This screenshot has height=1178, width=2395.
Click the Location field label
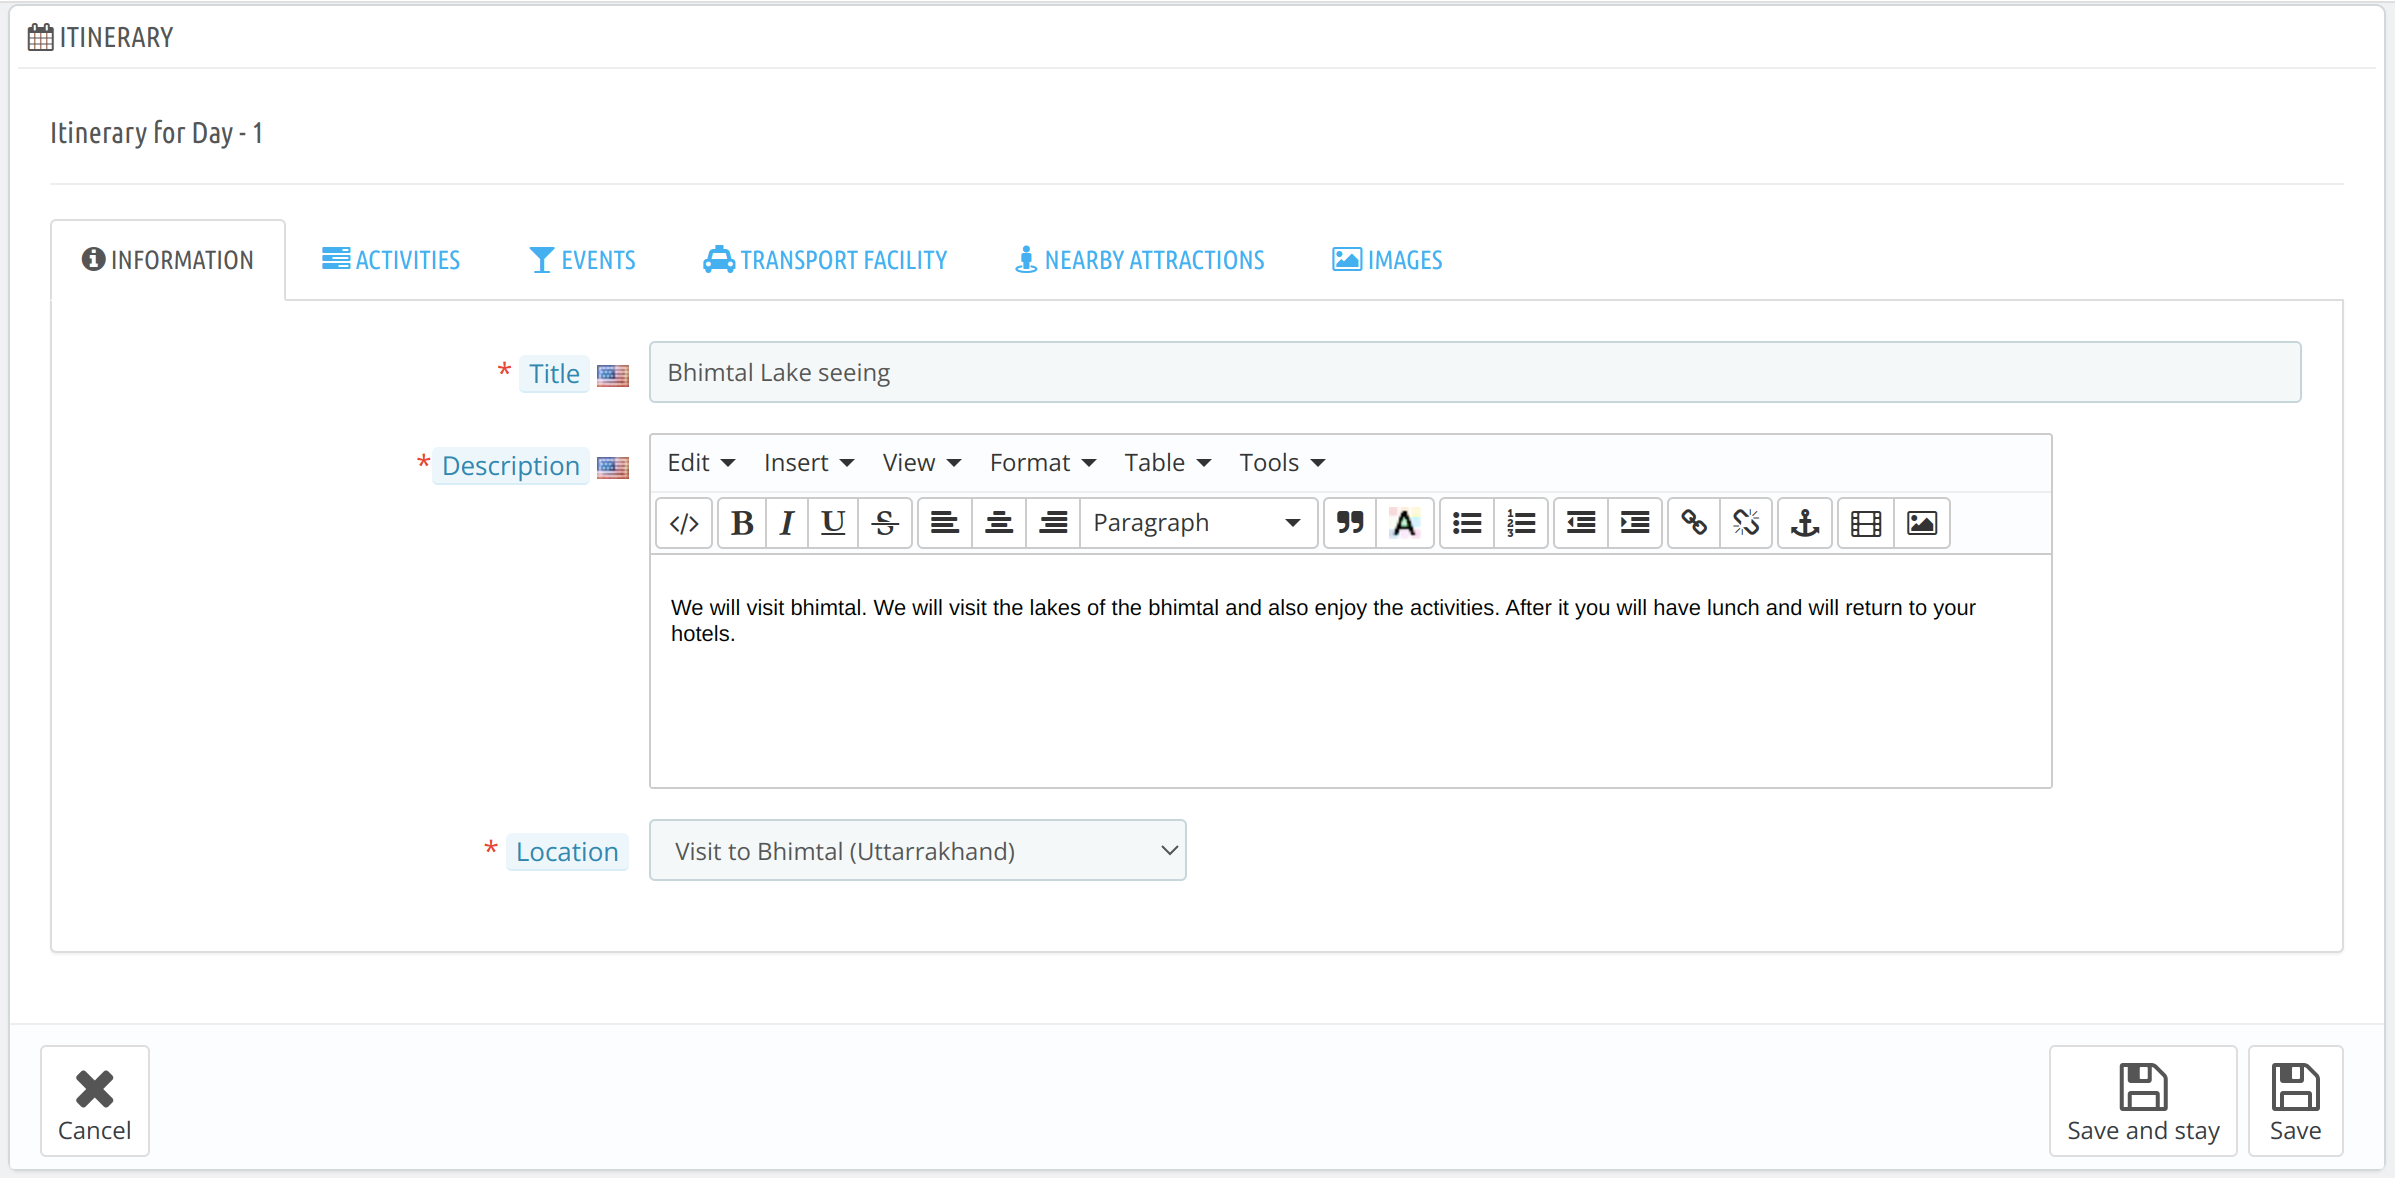point(567,852)
